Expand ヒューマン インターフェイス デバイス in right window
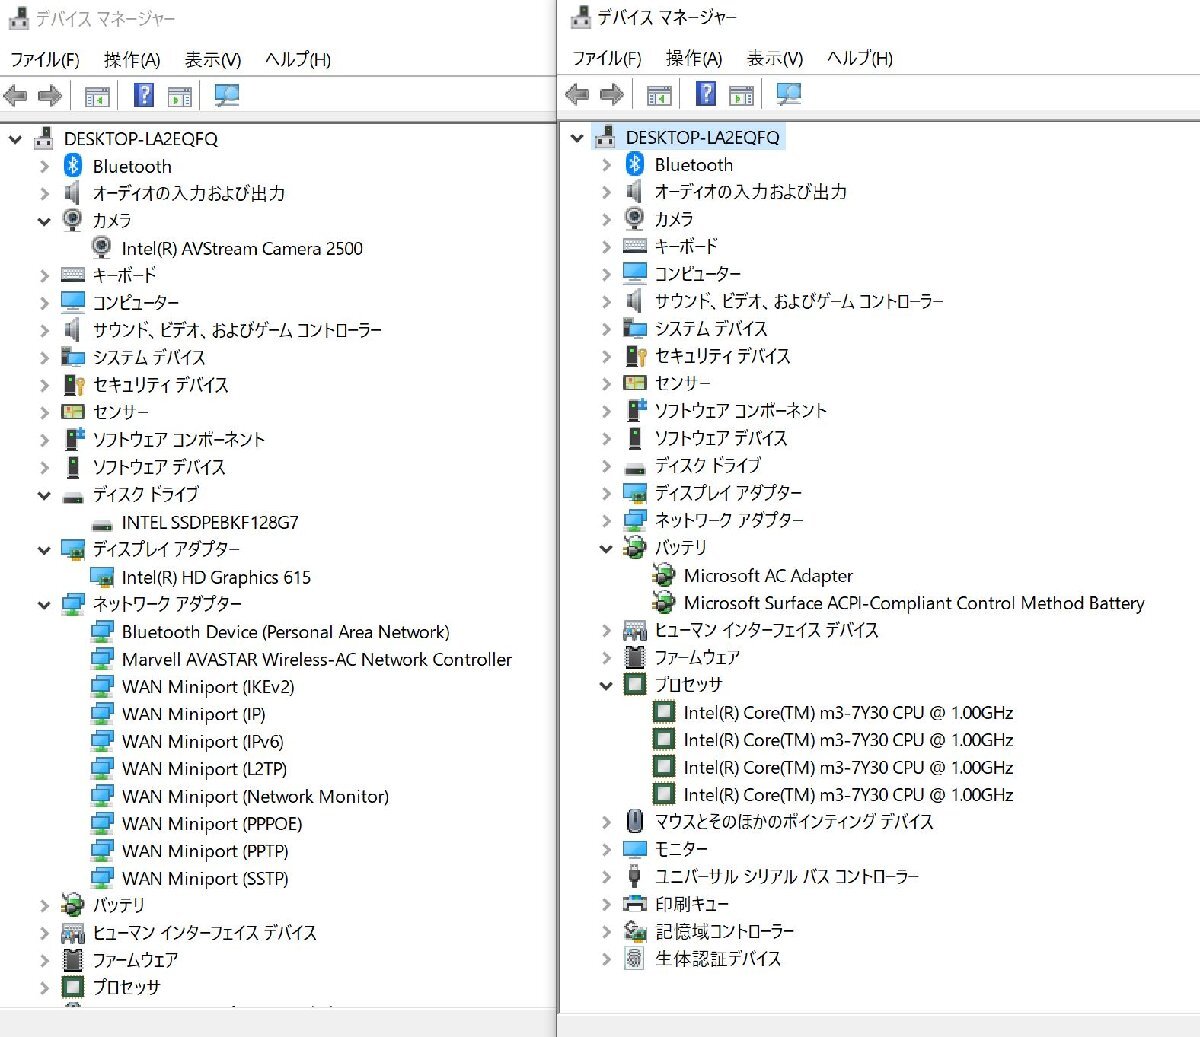Viewport: 1200px width, 1037px height. coord(606,630)
